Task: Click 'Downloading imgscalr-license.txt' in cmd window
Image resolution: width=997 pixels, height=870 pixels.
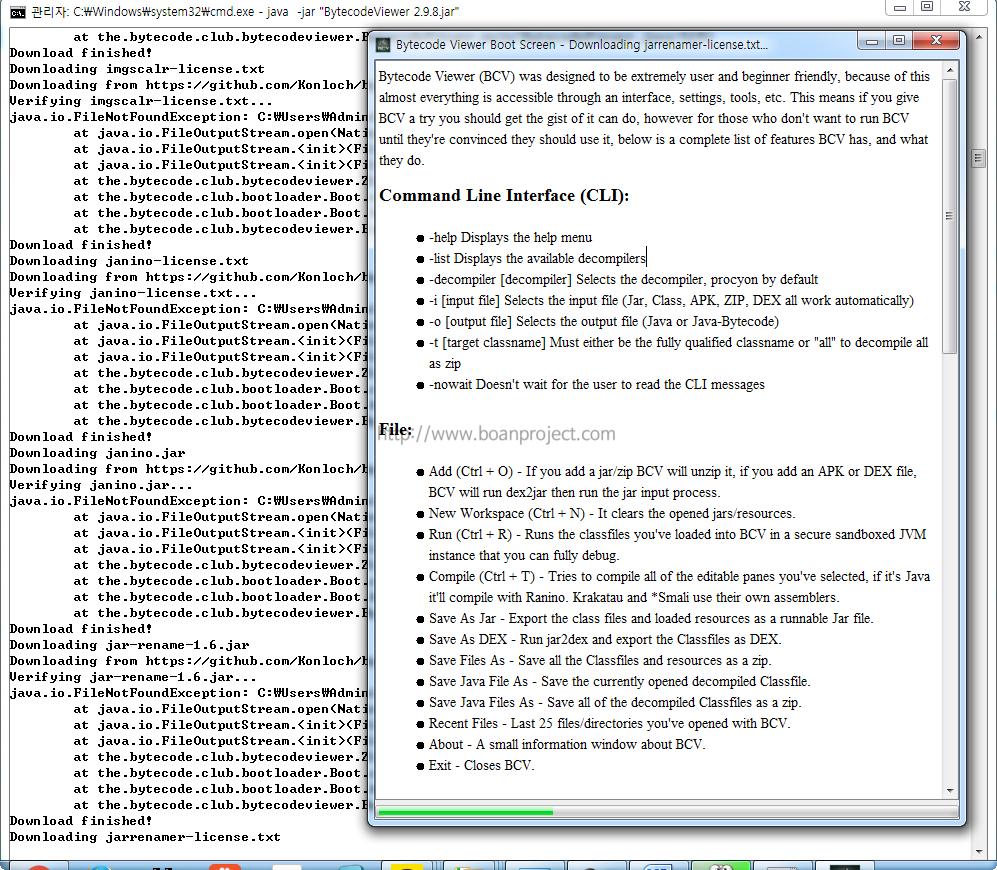Action: tap(137, 69)
